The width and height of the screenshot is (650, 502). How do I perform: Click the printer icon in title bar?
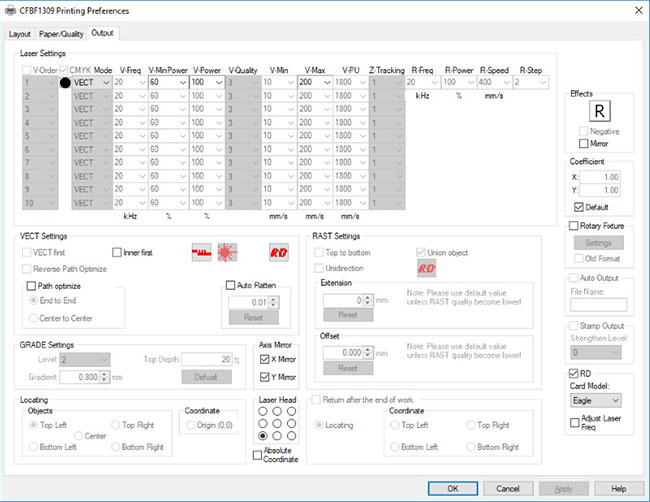(10, 11)
